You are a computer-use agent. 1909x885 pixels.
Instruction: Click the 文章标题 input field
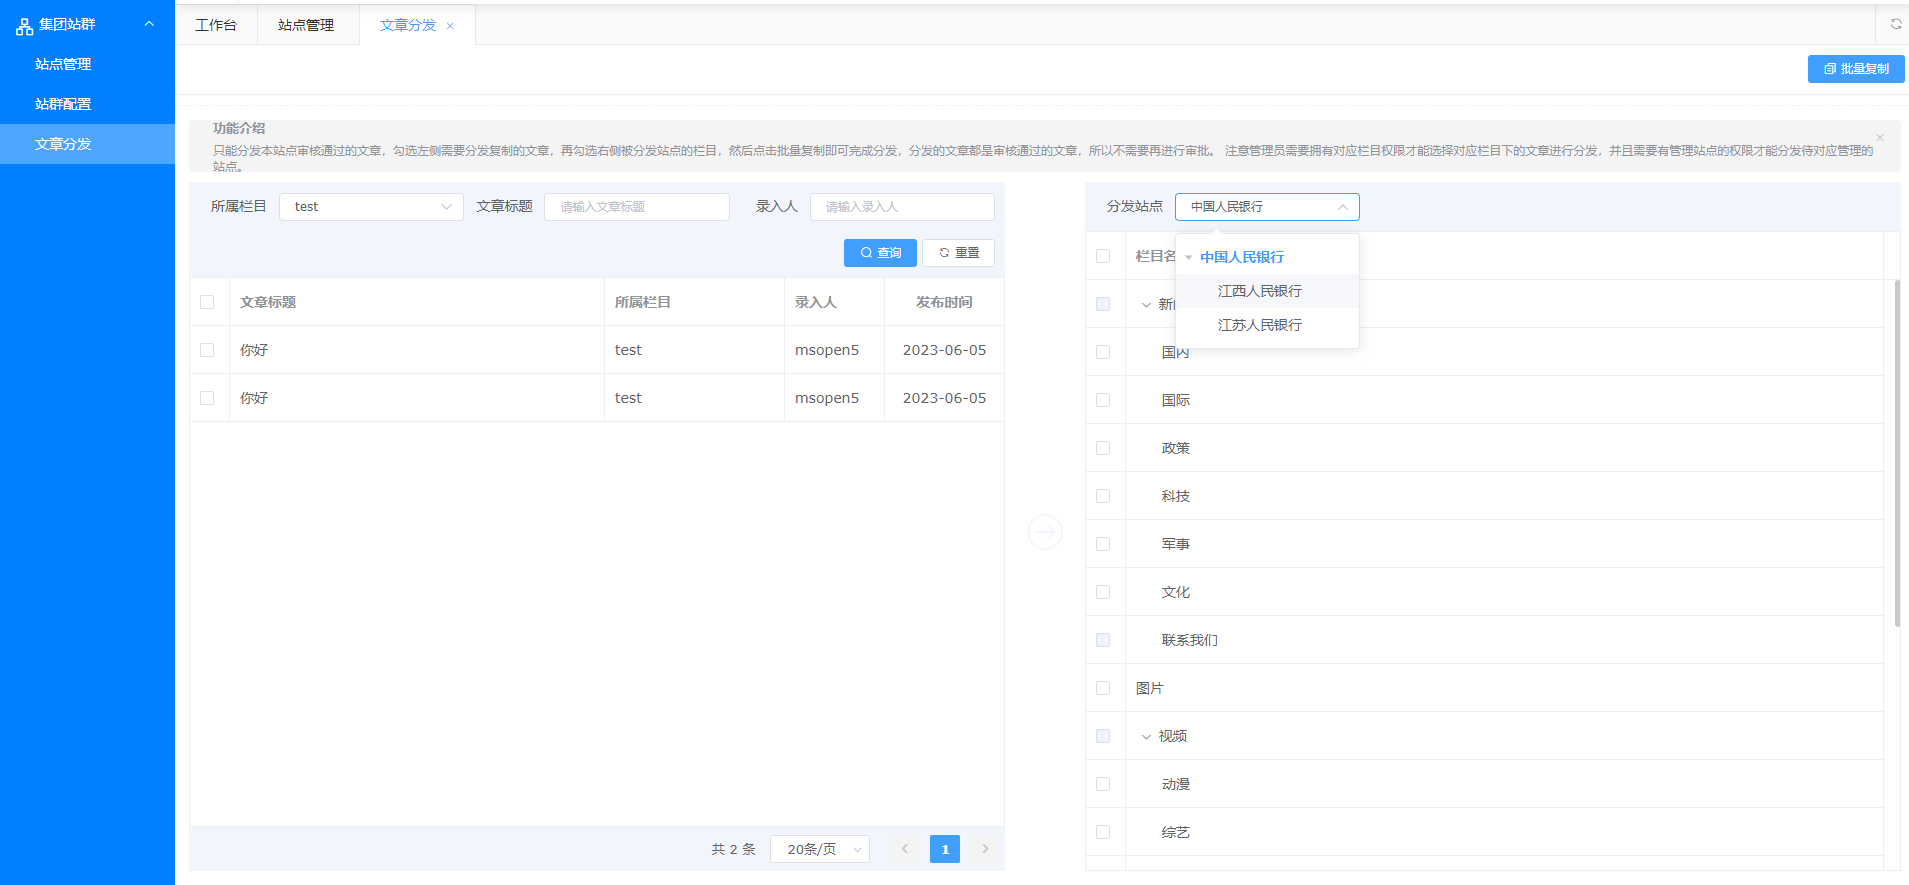point(636,207)
